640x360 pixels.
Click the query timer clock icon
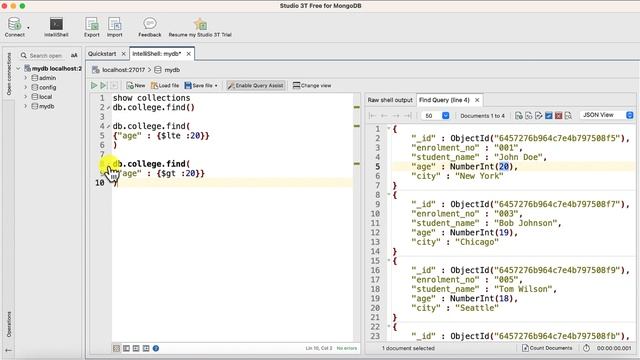coord(586,348)
